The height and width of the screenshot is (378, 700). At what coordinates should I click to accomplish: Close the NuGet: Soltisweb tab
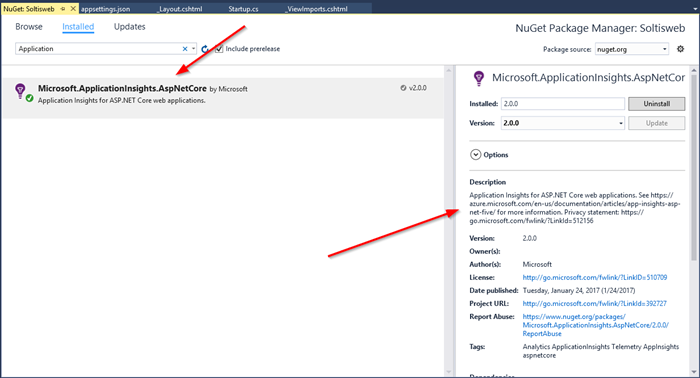(x=73, y=8)
